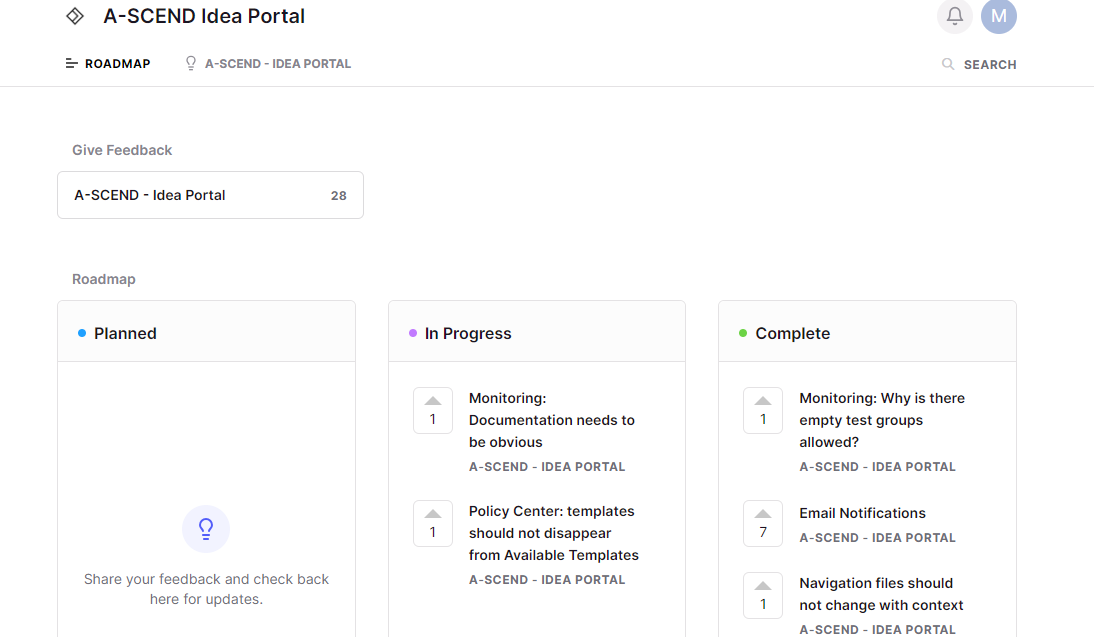The width and height of the screenshot is (1094, 637).
Task: Upvote "Monitoring: Documentation needs to be obvious"
Action: coord(432,410)
